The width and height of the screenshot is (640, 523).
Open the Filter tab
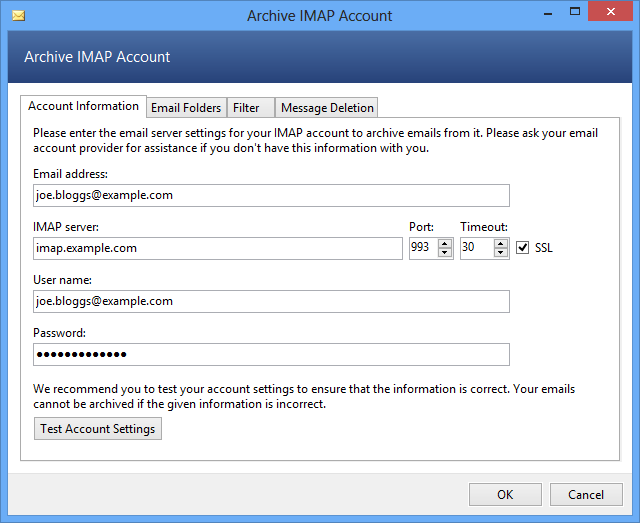[246, 108]
